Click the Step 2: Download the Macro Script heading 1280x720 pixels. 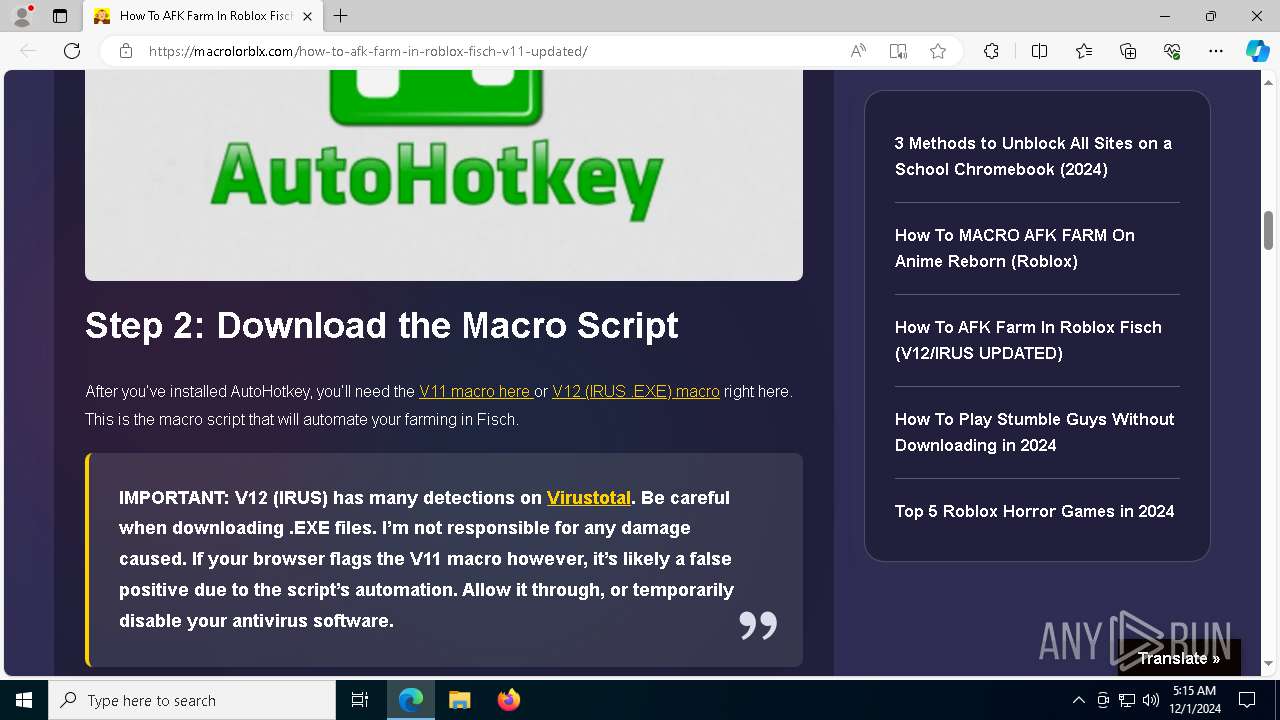coord(382,326)
